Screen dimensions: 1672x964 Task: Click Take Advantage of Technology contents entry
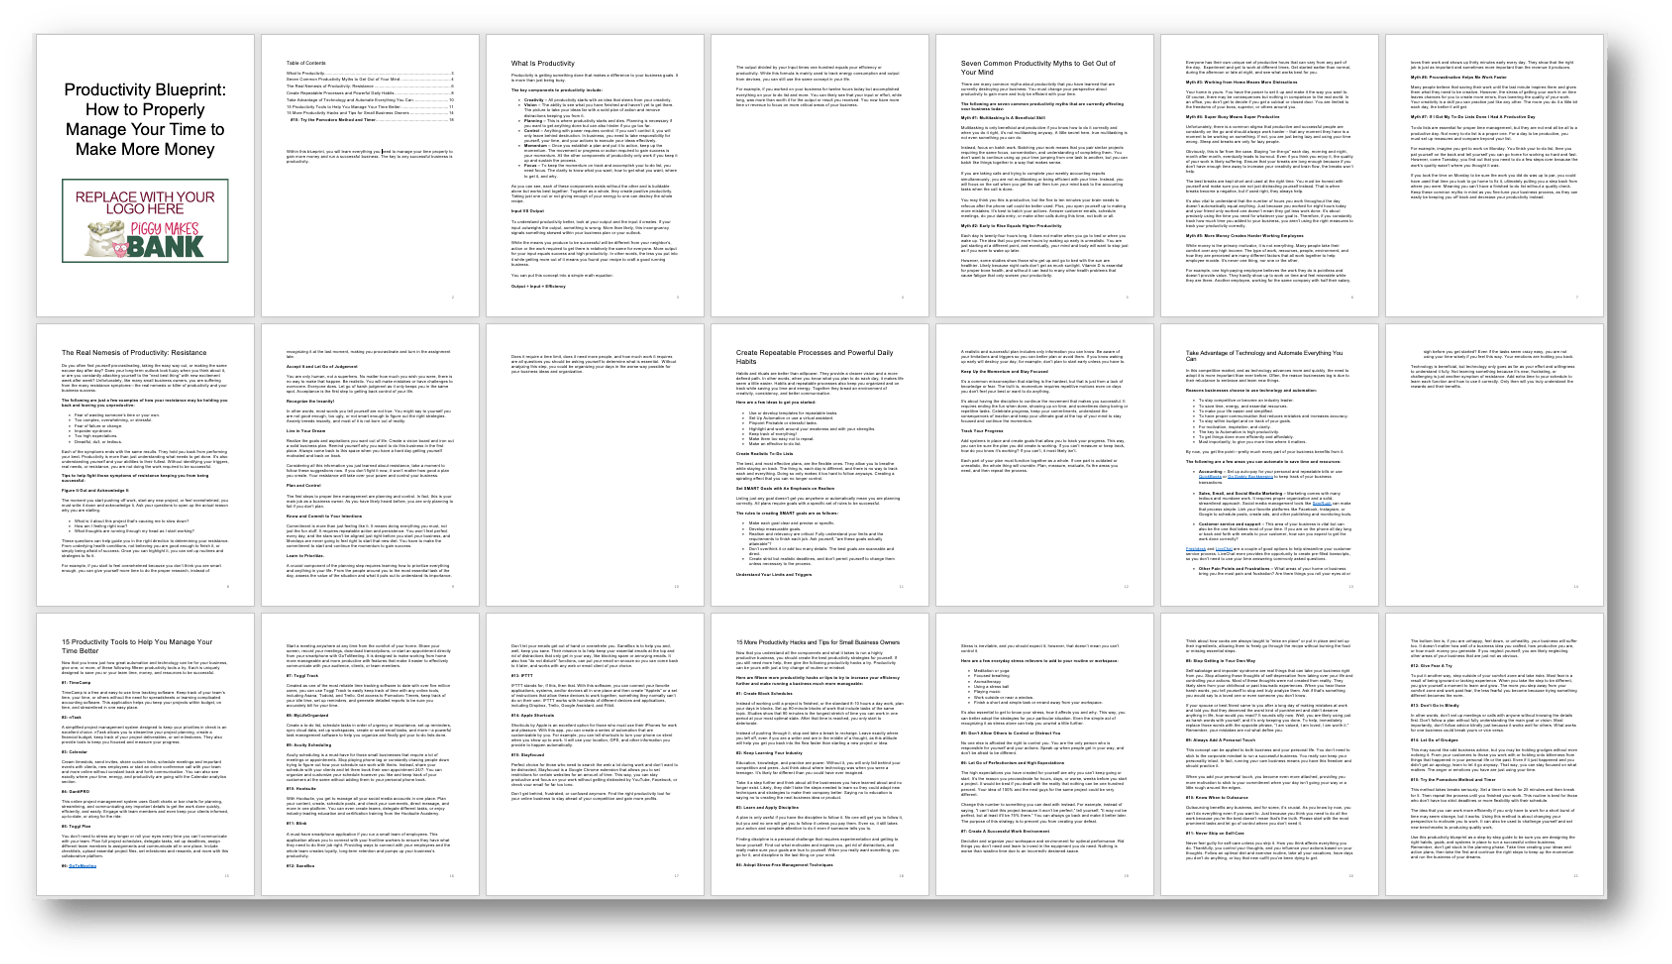pyautogui.click(x=370, y=100)
